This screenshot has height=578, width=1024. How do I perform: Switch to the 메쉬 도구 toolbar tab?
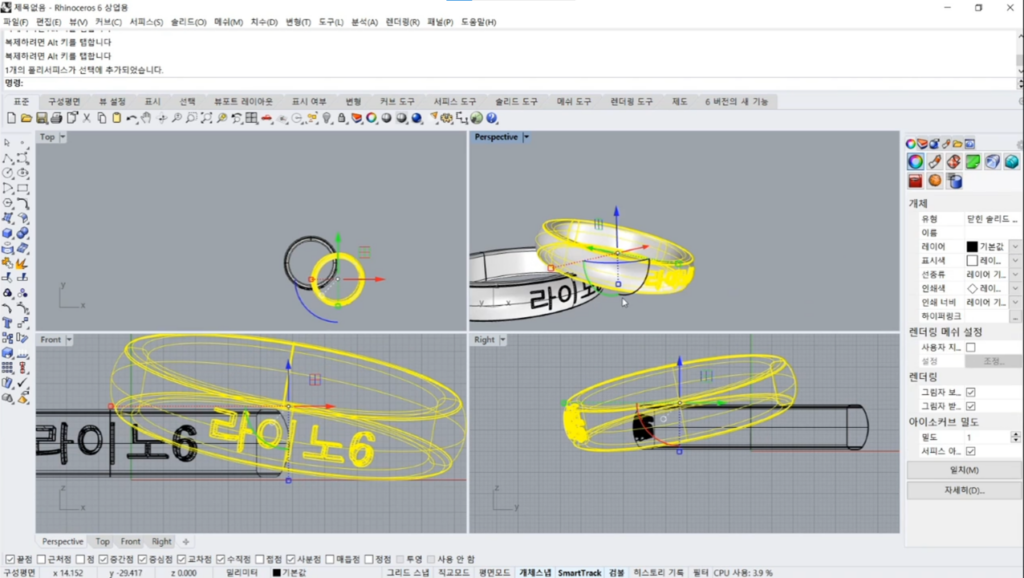coord(574,101)
